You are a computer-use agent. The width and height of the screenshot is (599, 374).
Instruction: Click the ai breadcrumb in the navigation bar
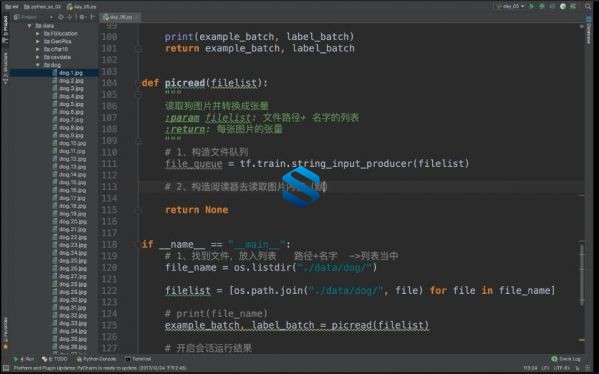[x=11, y=6]
